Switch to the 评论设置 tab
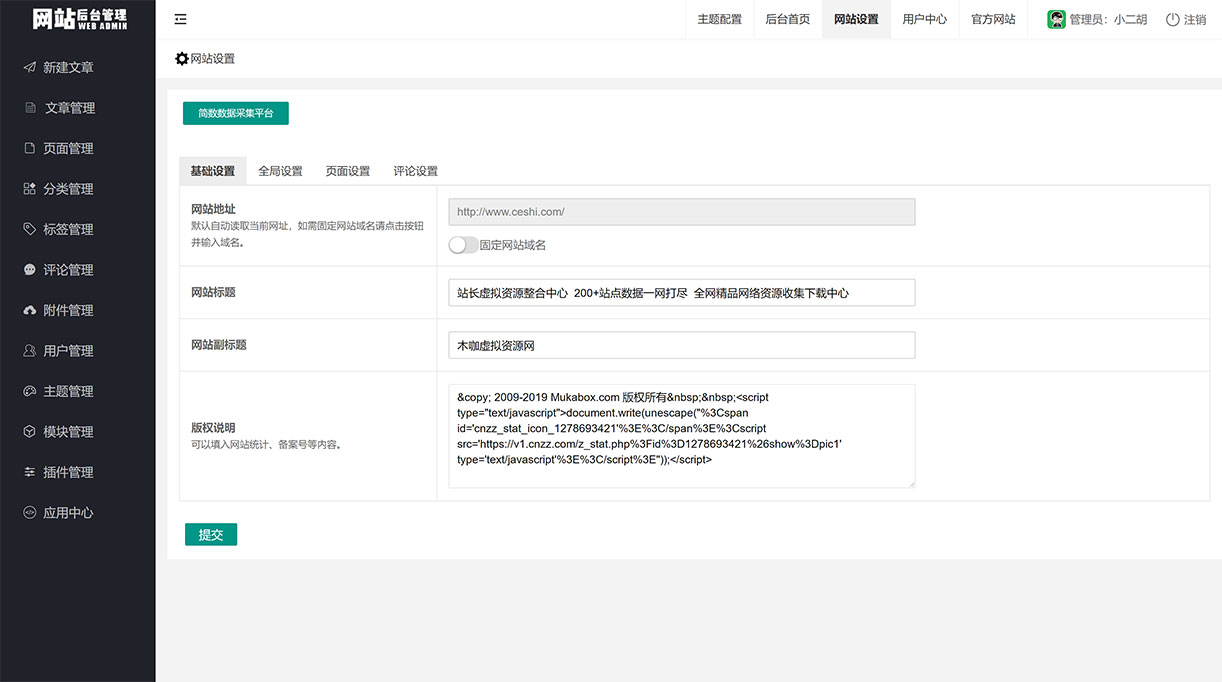Screen dimensions: 1222x682 [415, 171]
